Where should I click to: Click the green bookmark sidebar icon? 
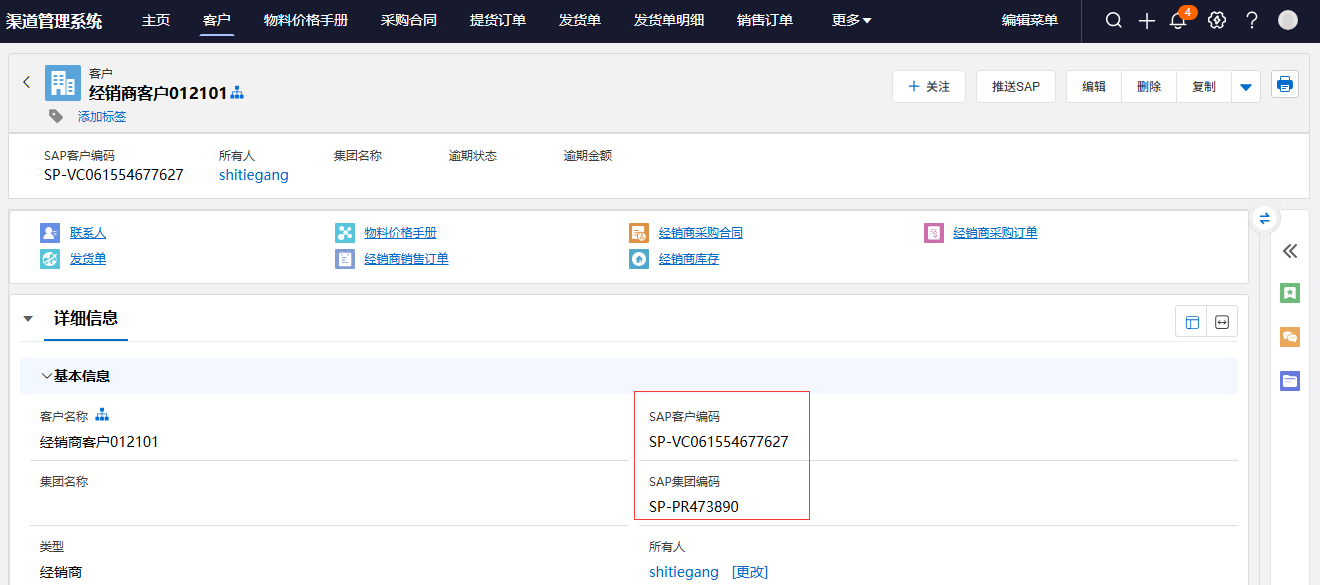(1290, 293)
